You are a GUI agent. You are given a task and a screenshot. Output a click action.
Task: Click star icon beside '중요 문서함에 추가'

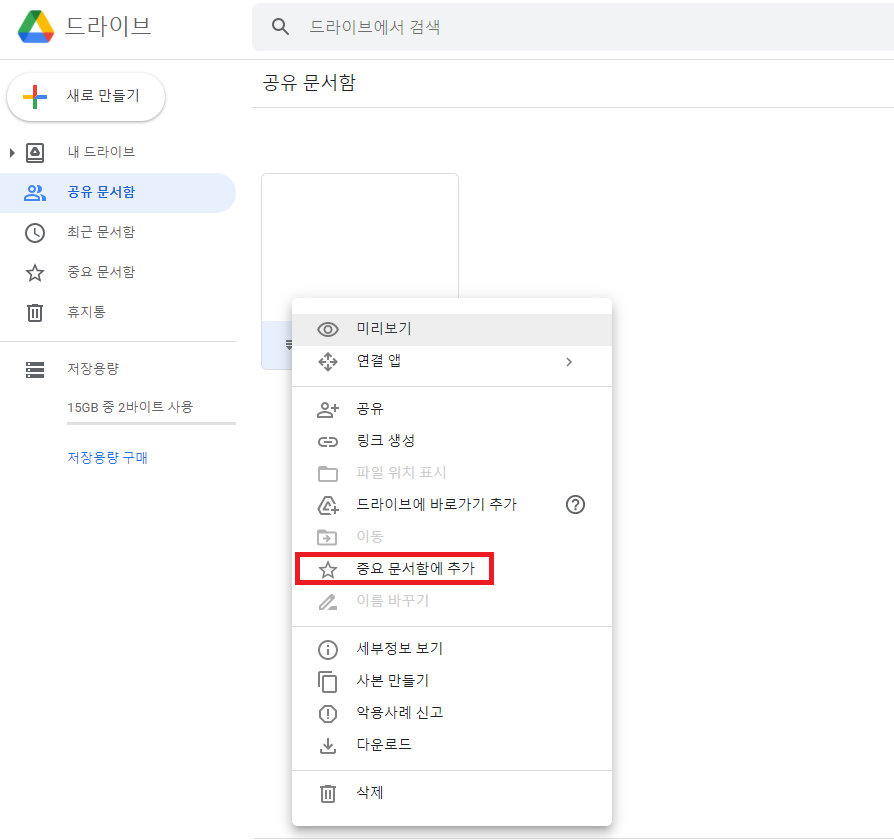pos(328,569)
